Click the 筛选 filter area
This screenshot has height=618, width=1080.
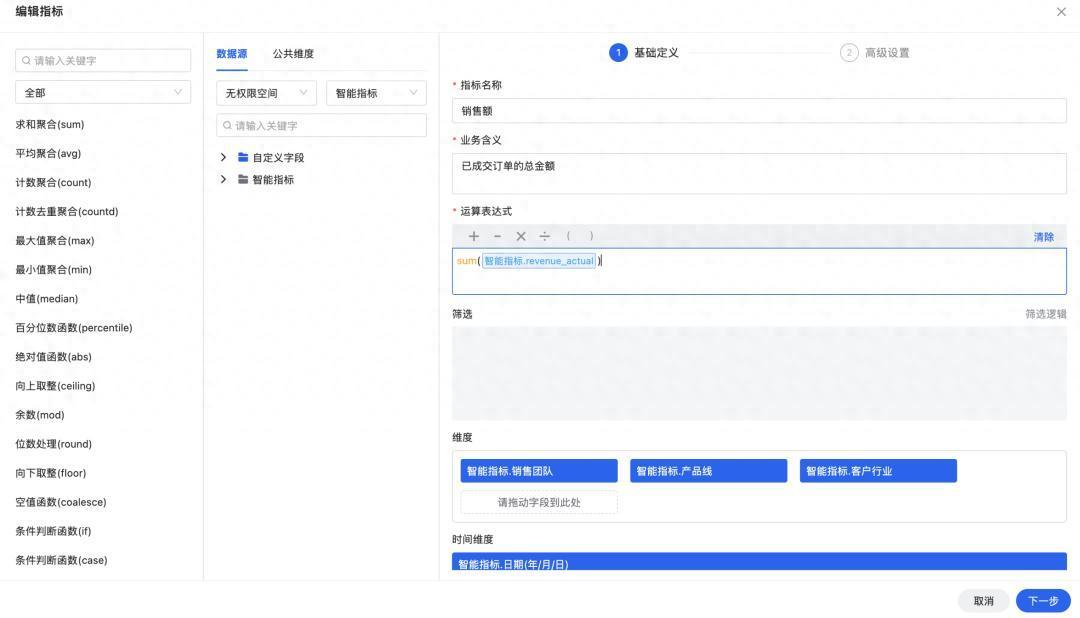click(x=759, y=373)
